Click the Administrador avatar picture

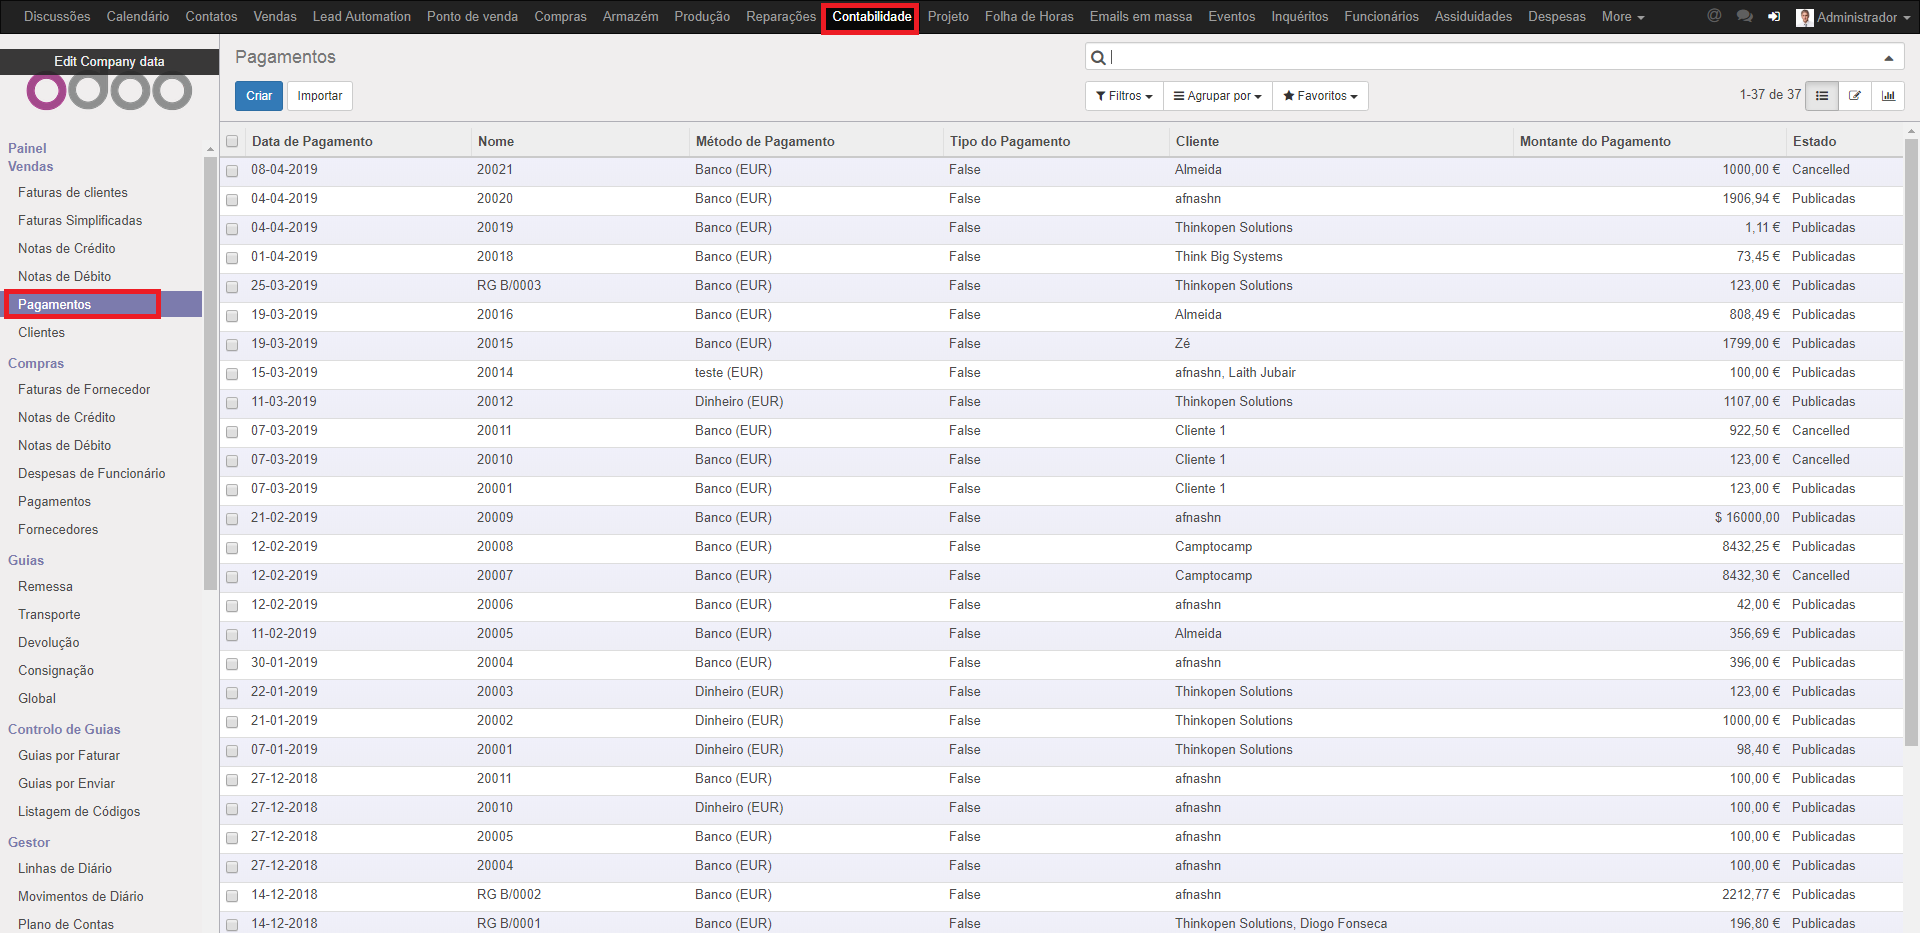pos(1805,17)
